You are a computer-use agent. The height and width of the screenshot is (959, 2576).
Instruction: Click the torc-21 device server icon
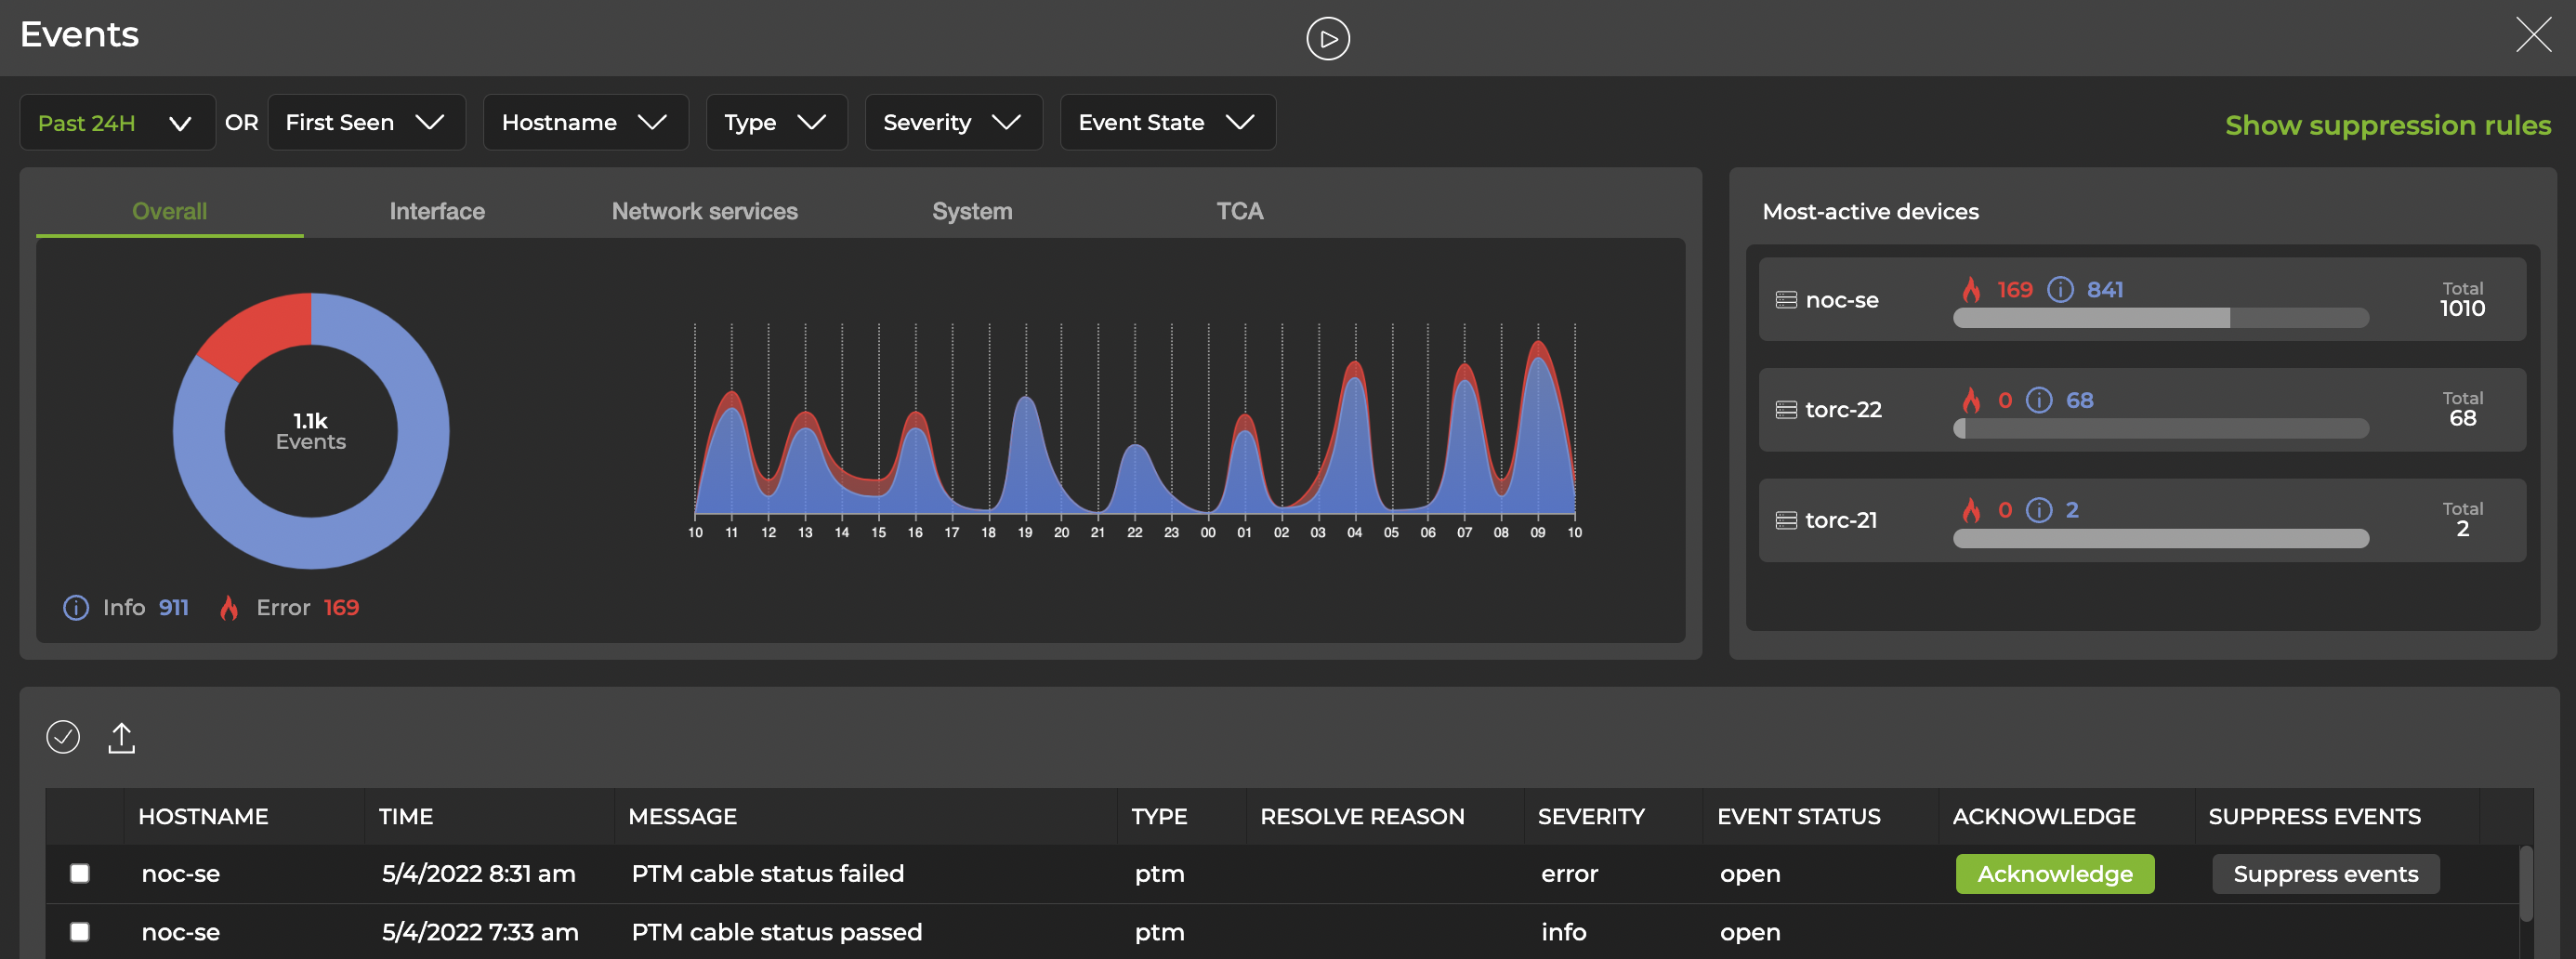(1786, 520)
